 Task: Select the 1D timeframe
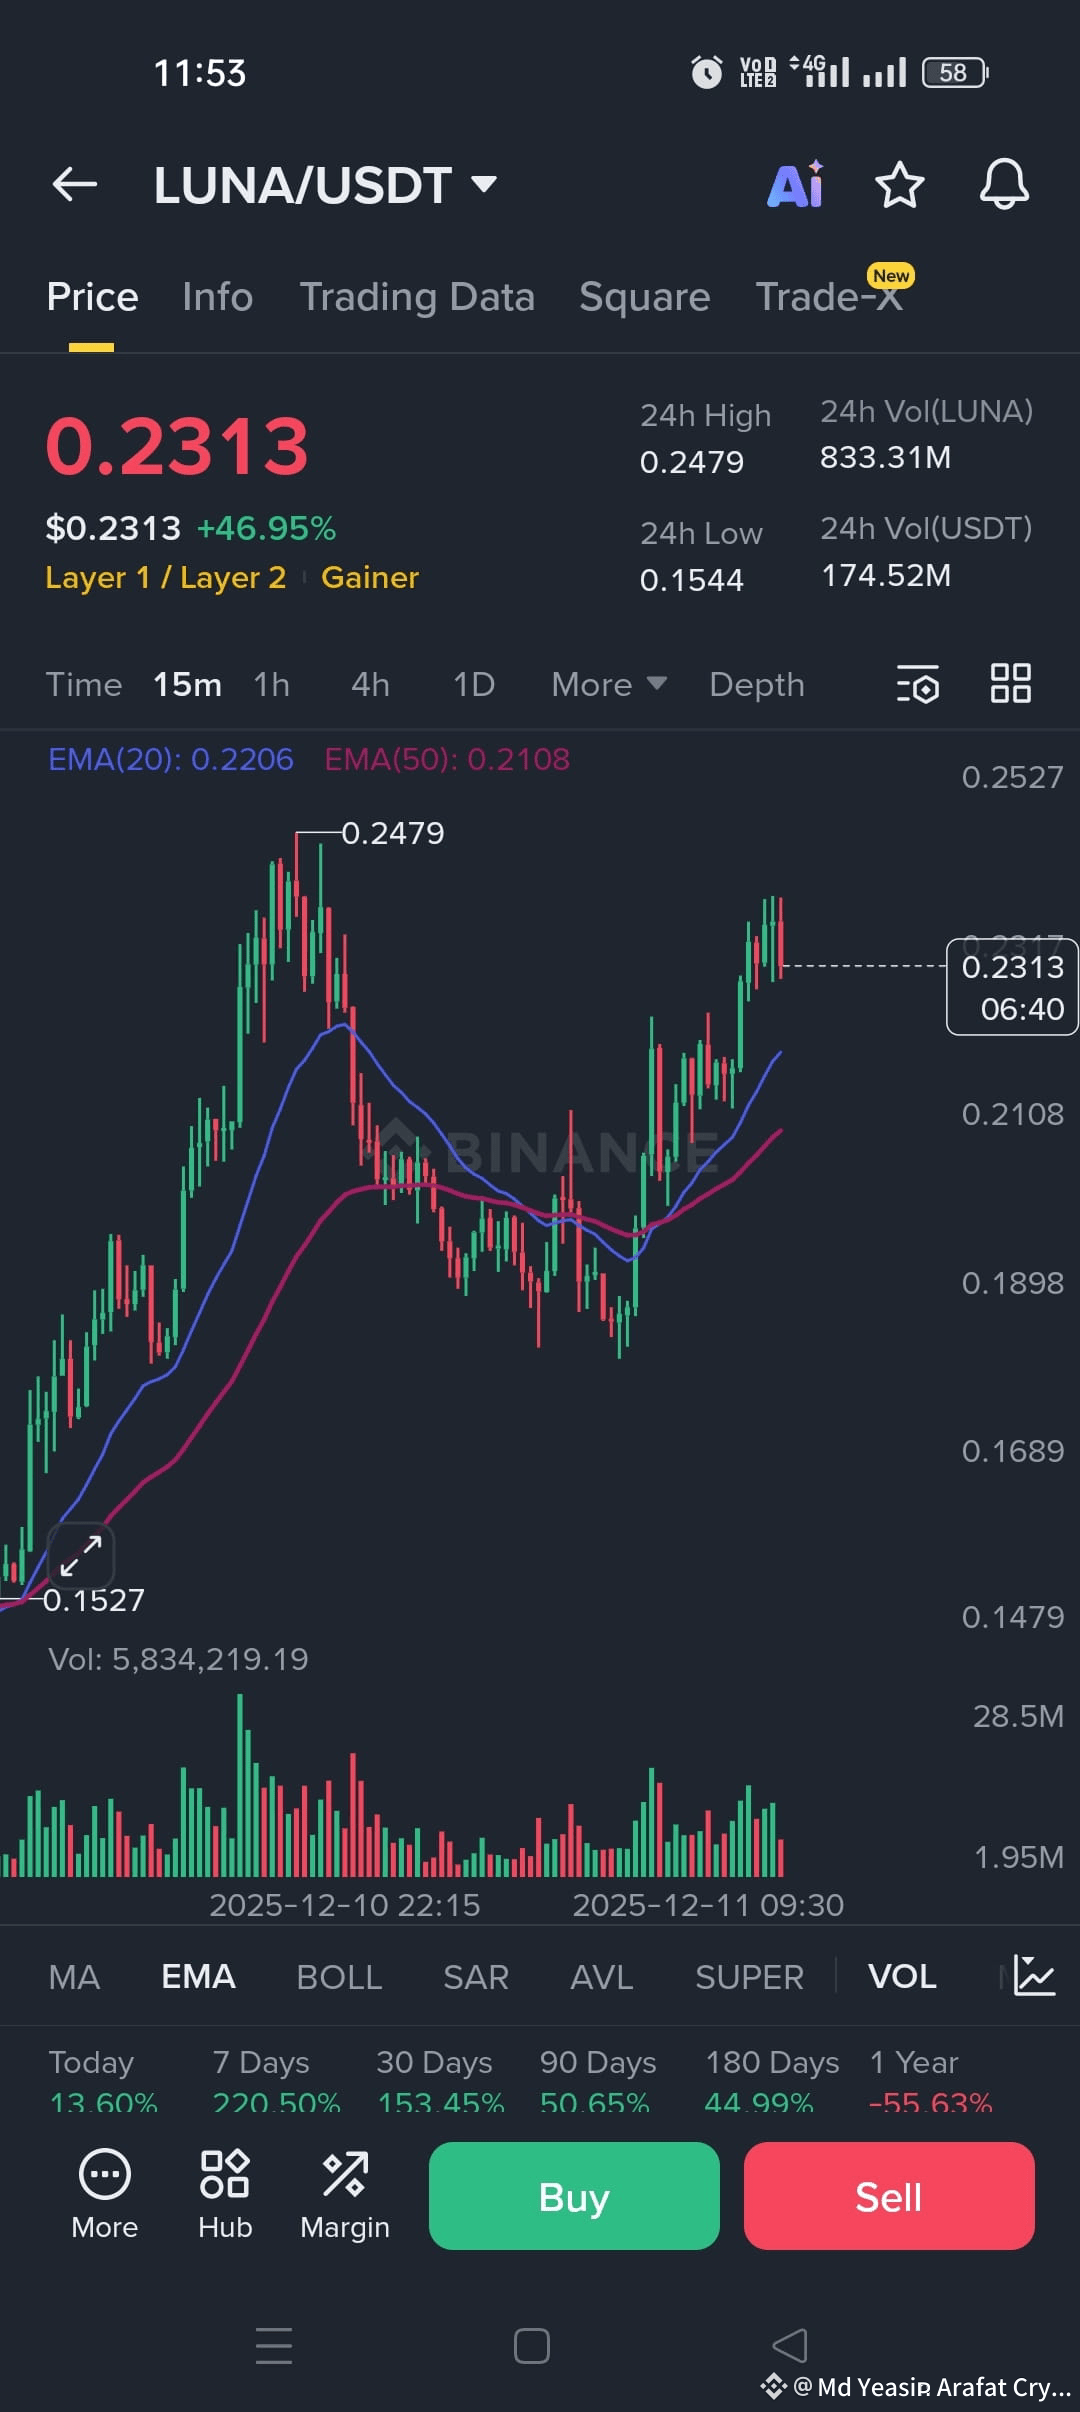pos(474,684)
